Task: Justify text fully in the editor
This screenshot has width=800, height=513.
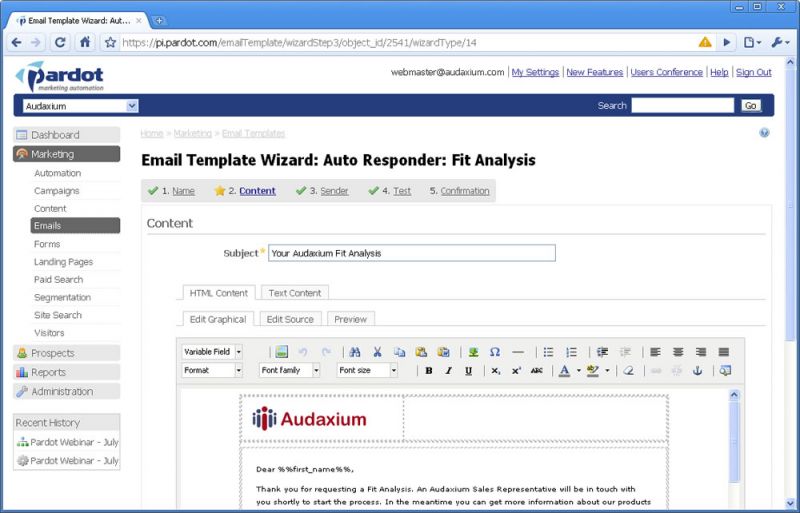Action: click(x=723, y=352)
